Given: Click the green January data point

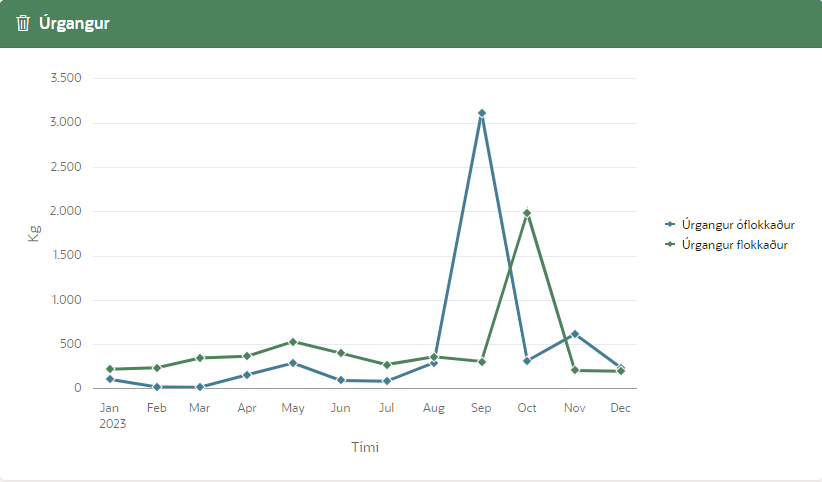Looking at the screenshot, I should 110,369.
